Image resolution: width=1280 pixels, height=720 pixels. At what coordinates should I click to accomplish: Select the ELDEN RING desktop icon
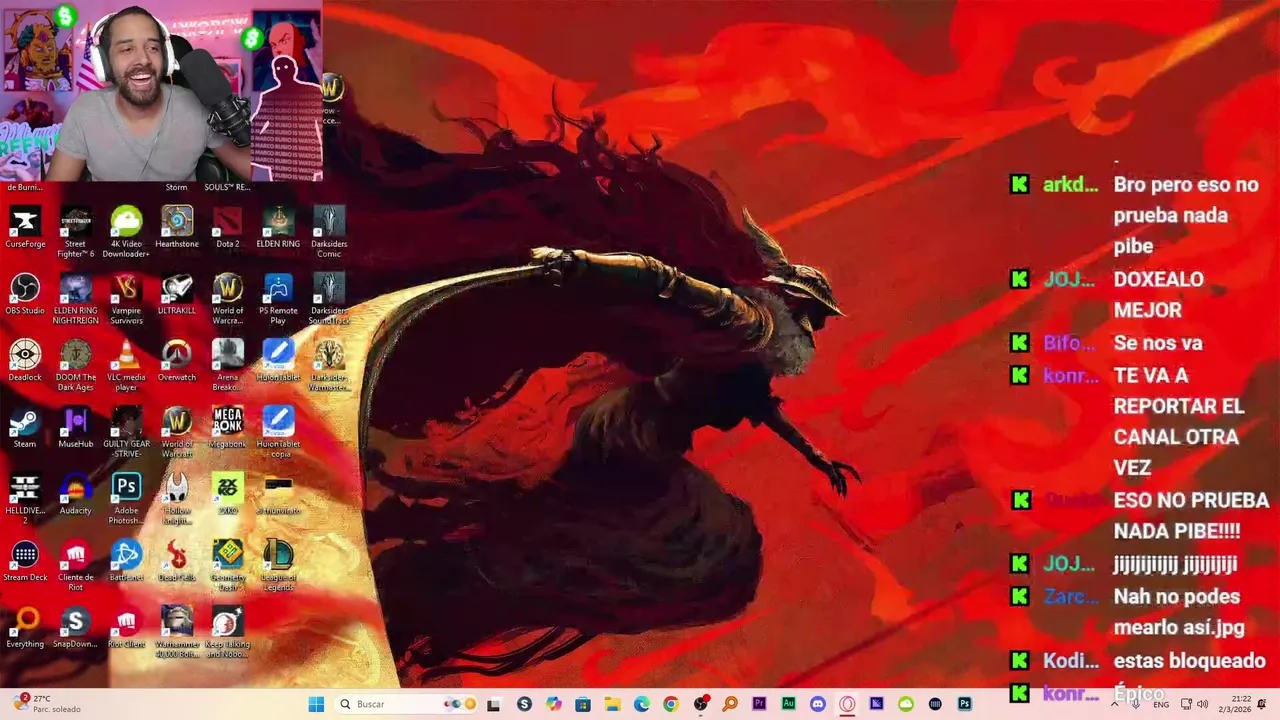click(278, 227)
